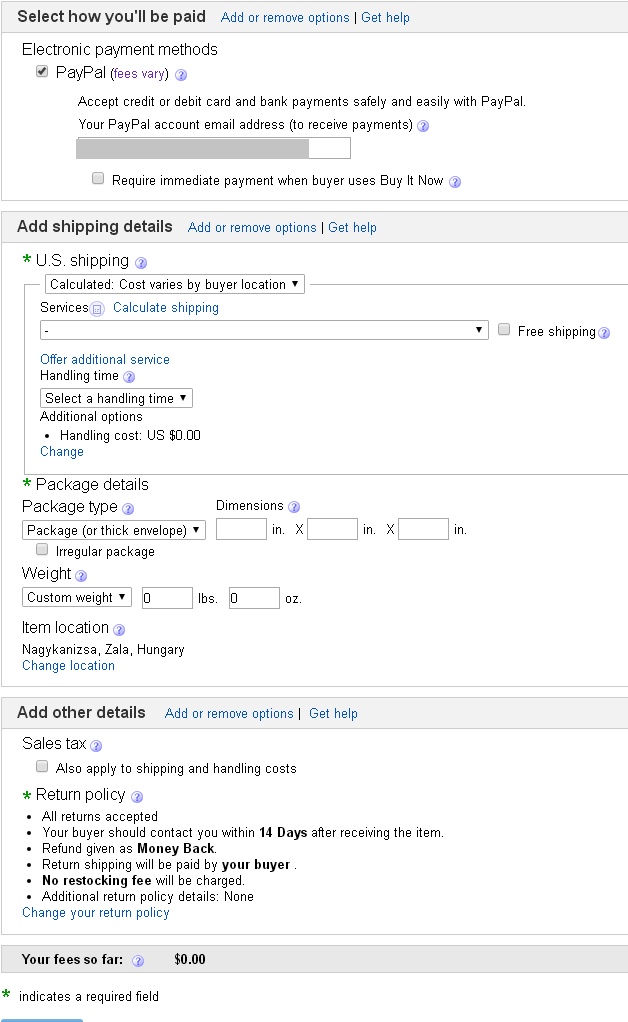Open the Calculated cost shipping type dropdown

pos(175,285)
